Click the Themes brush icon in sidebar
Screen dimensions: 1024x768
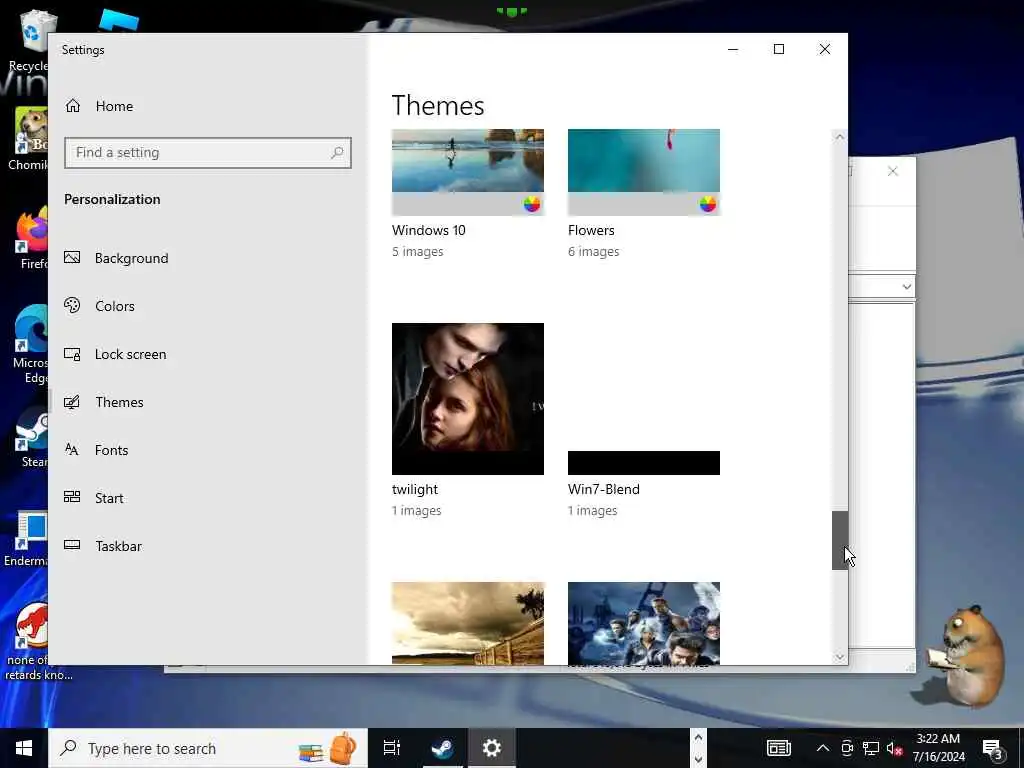[72, 402]
